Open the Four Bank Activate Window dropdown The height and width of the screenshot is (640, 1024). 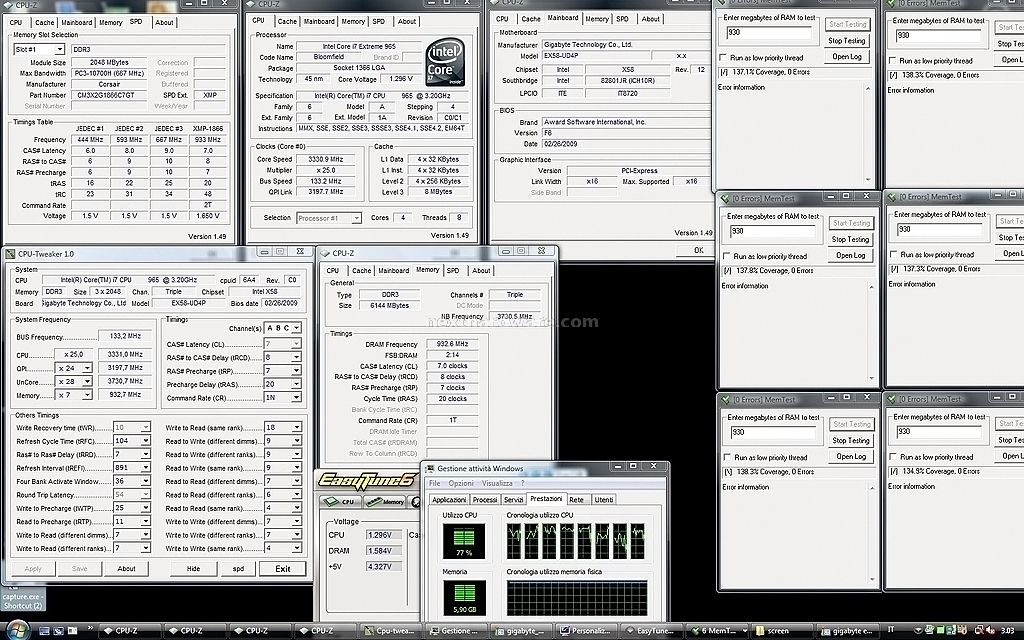(146, 481)
